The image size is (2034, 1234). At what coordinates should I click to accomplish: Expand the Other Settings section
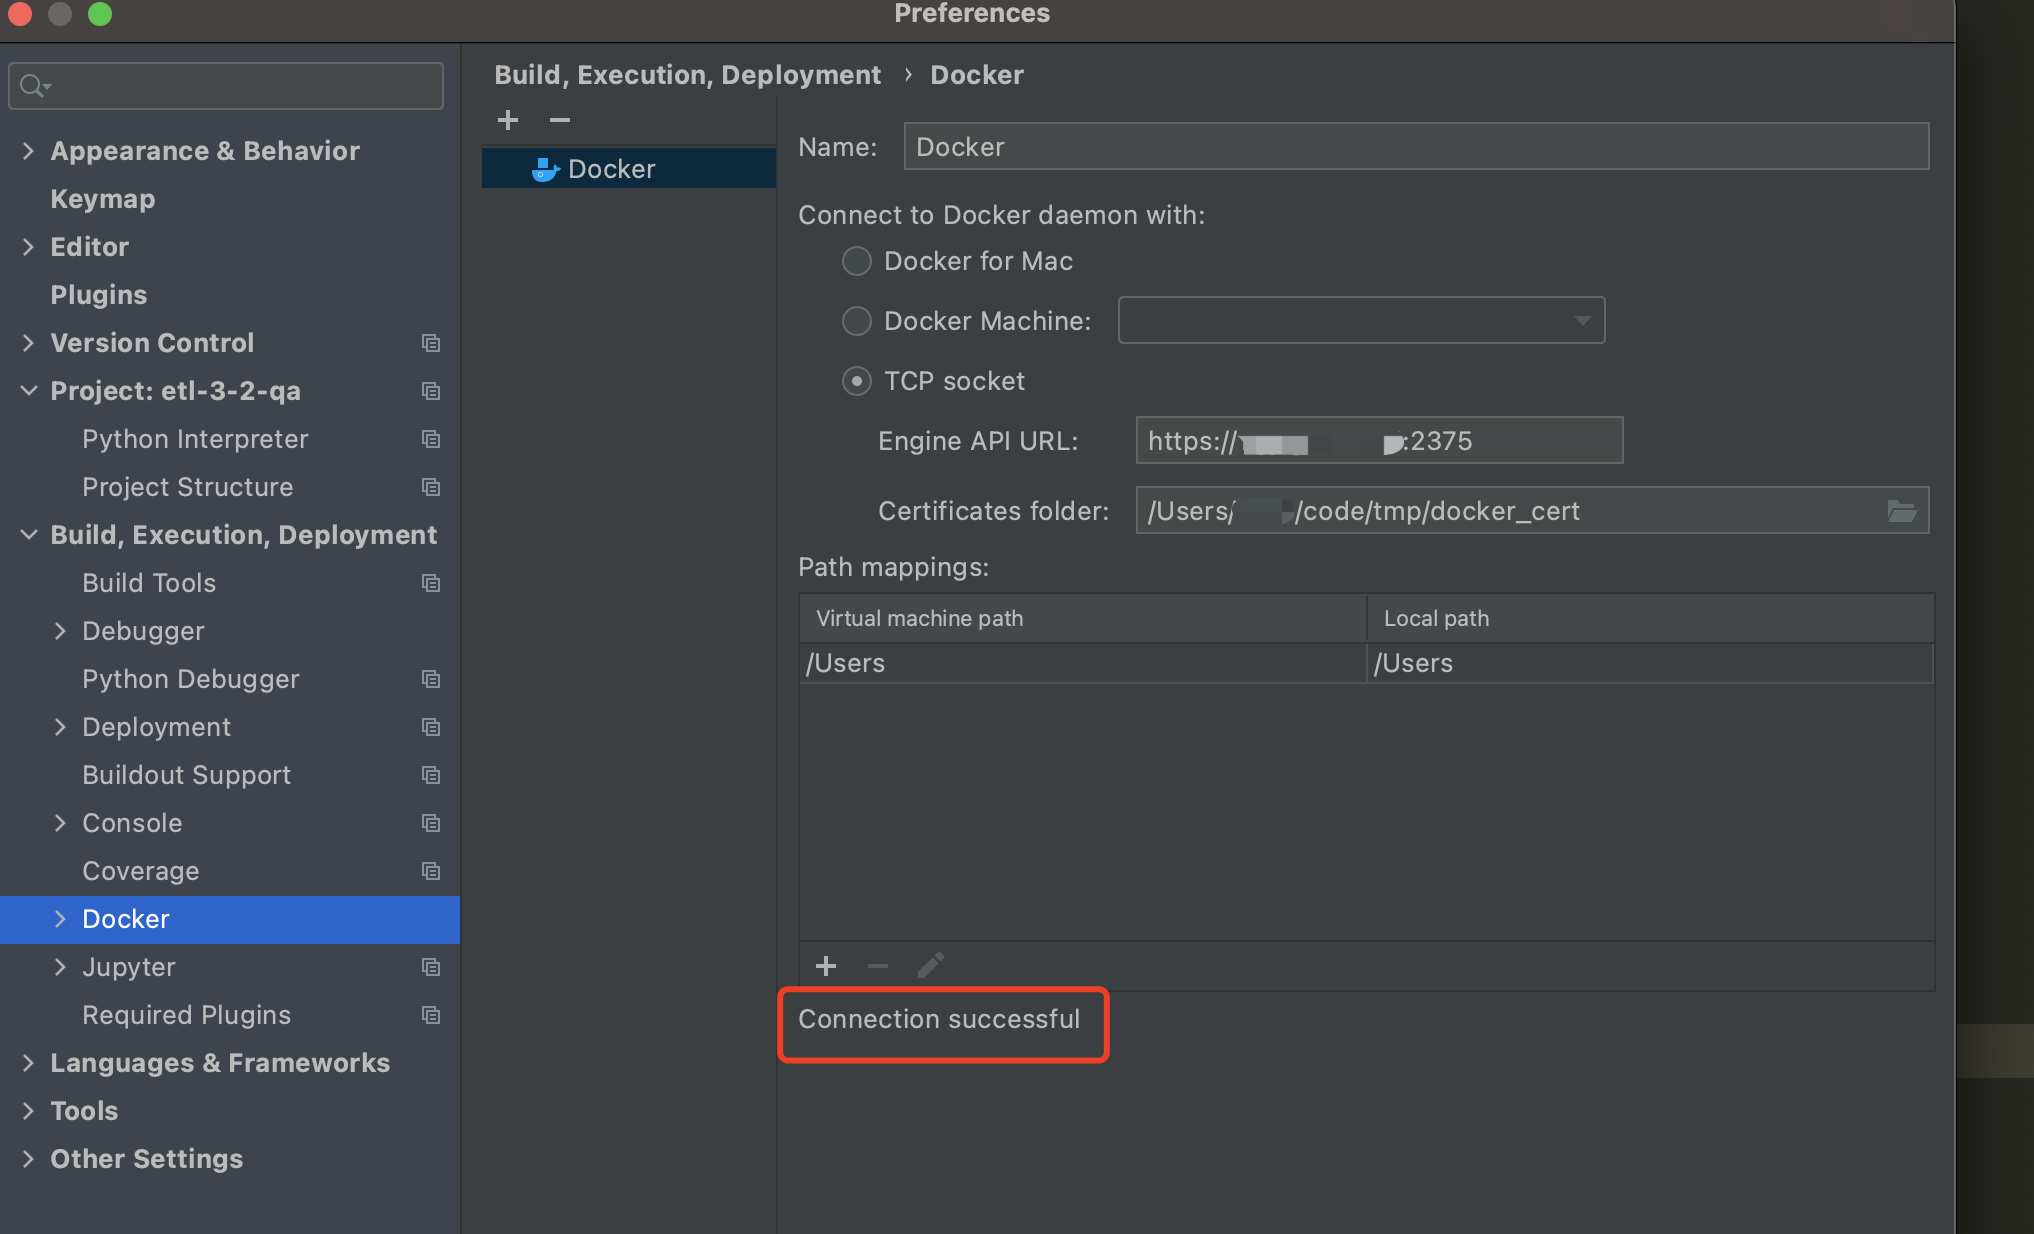click(x=28, y=1159)
